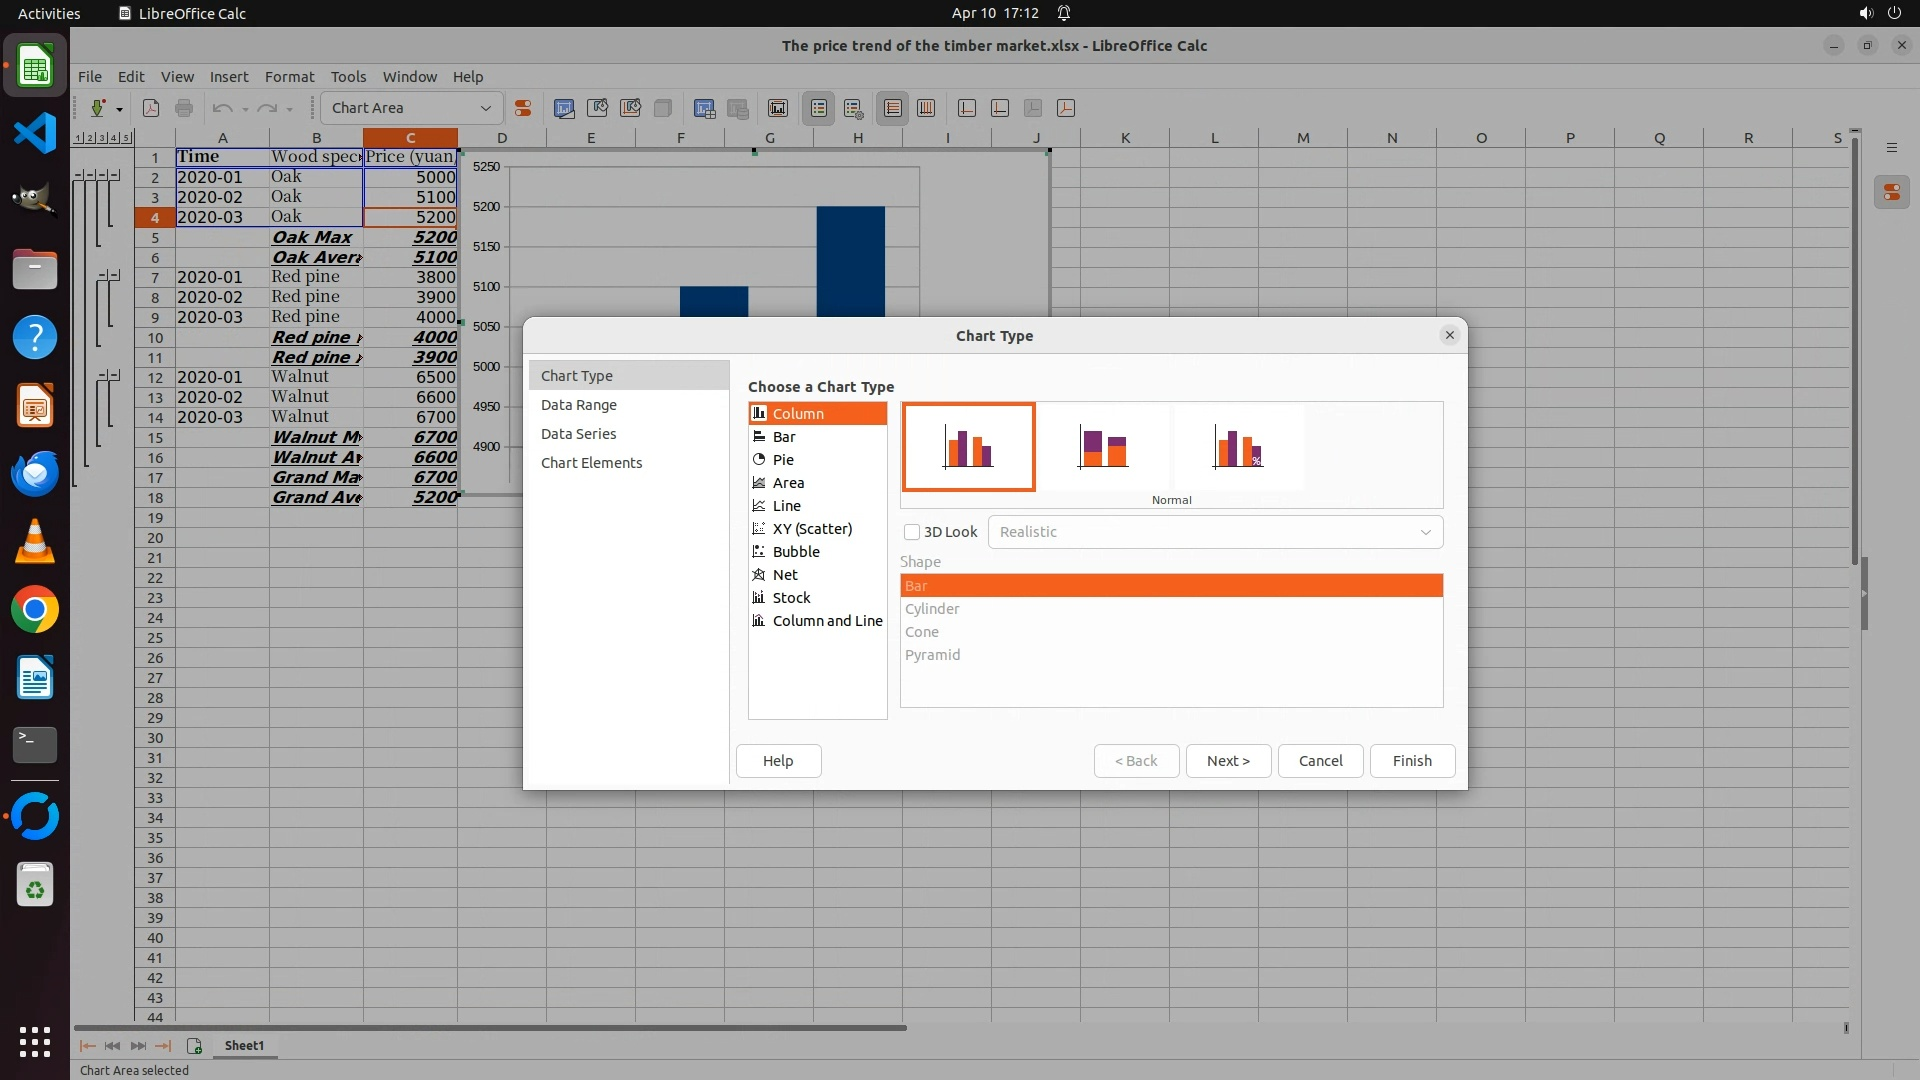Toggle Legend On/Off toolbar icon
The image size is (1920, 1080).
(x=819, y=108)
